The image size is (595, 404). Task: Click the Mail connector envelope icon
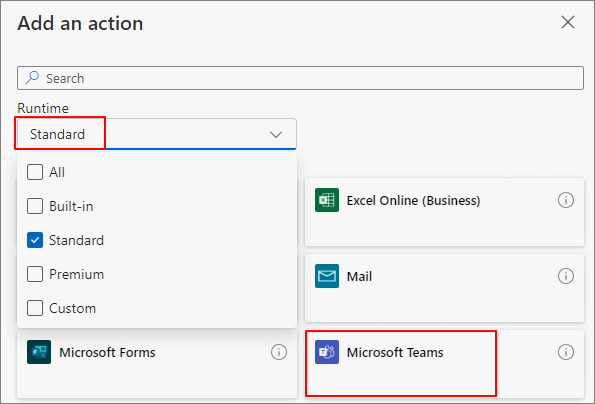pos(327,276)
